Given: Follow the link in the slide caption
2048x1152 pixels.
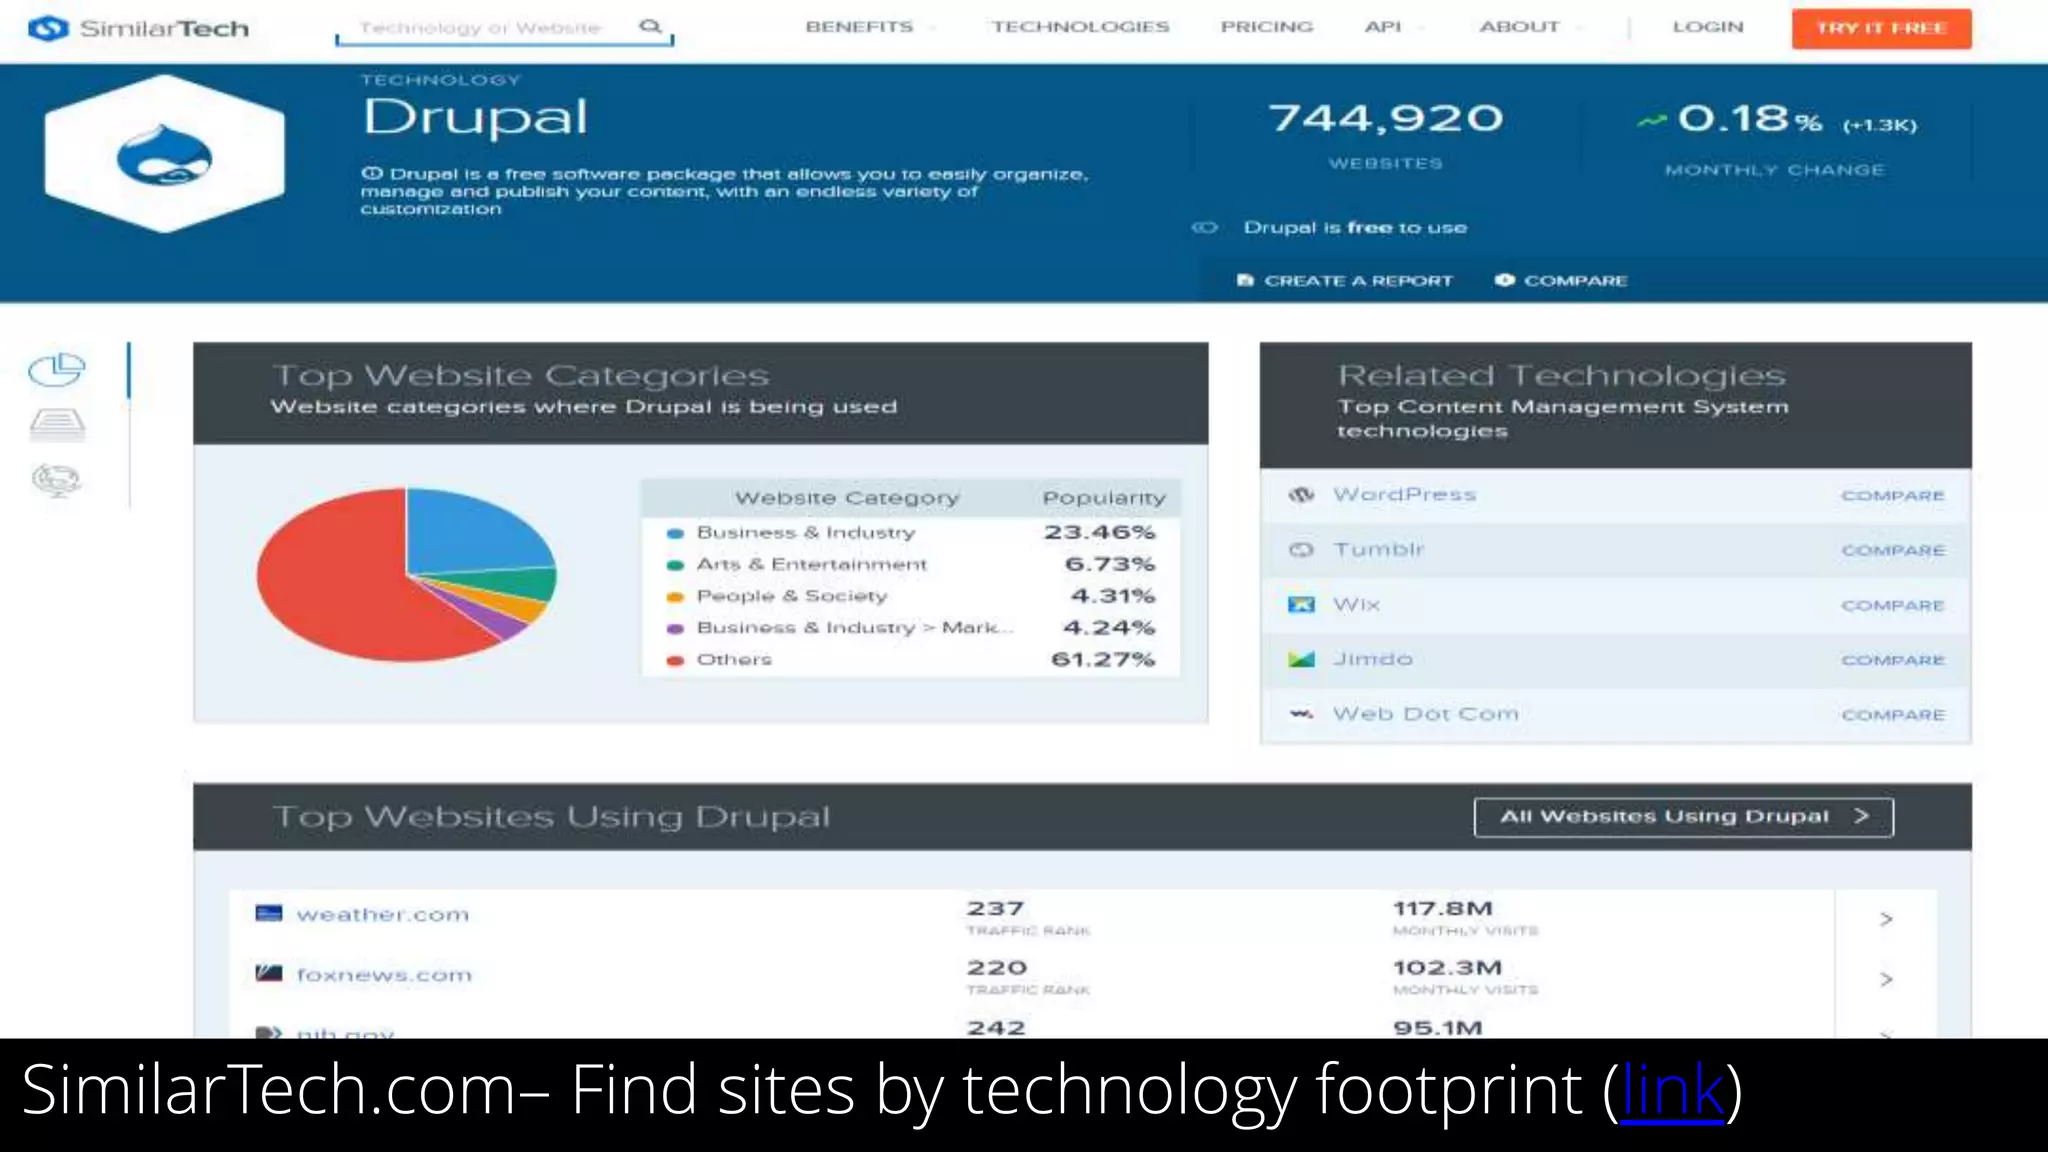Looking at the screenshot, I should [1672, 1090].
